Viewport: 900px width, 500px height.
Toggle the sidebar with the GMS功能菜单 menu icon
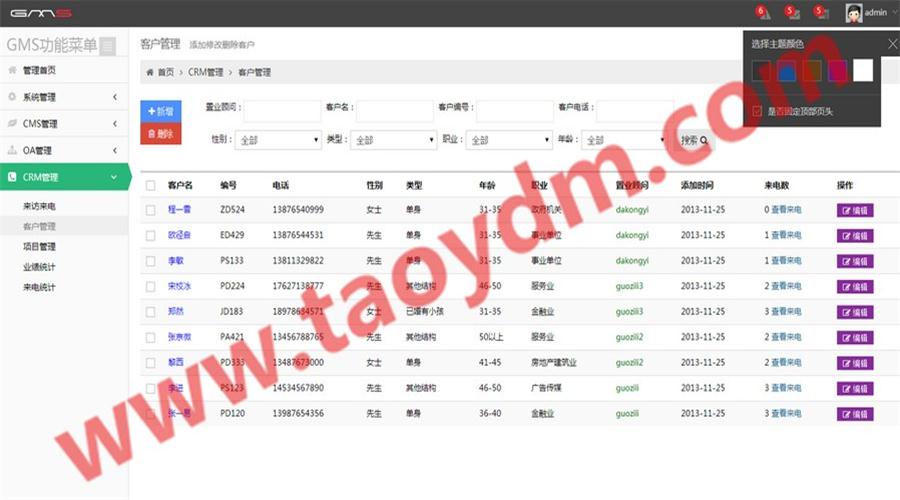tap(107, 46)
